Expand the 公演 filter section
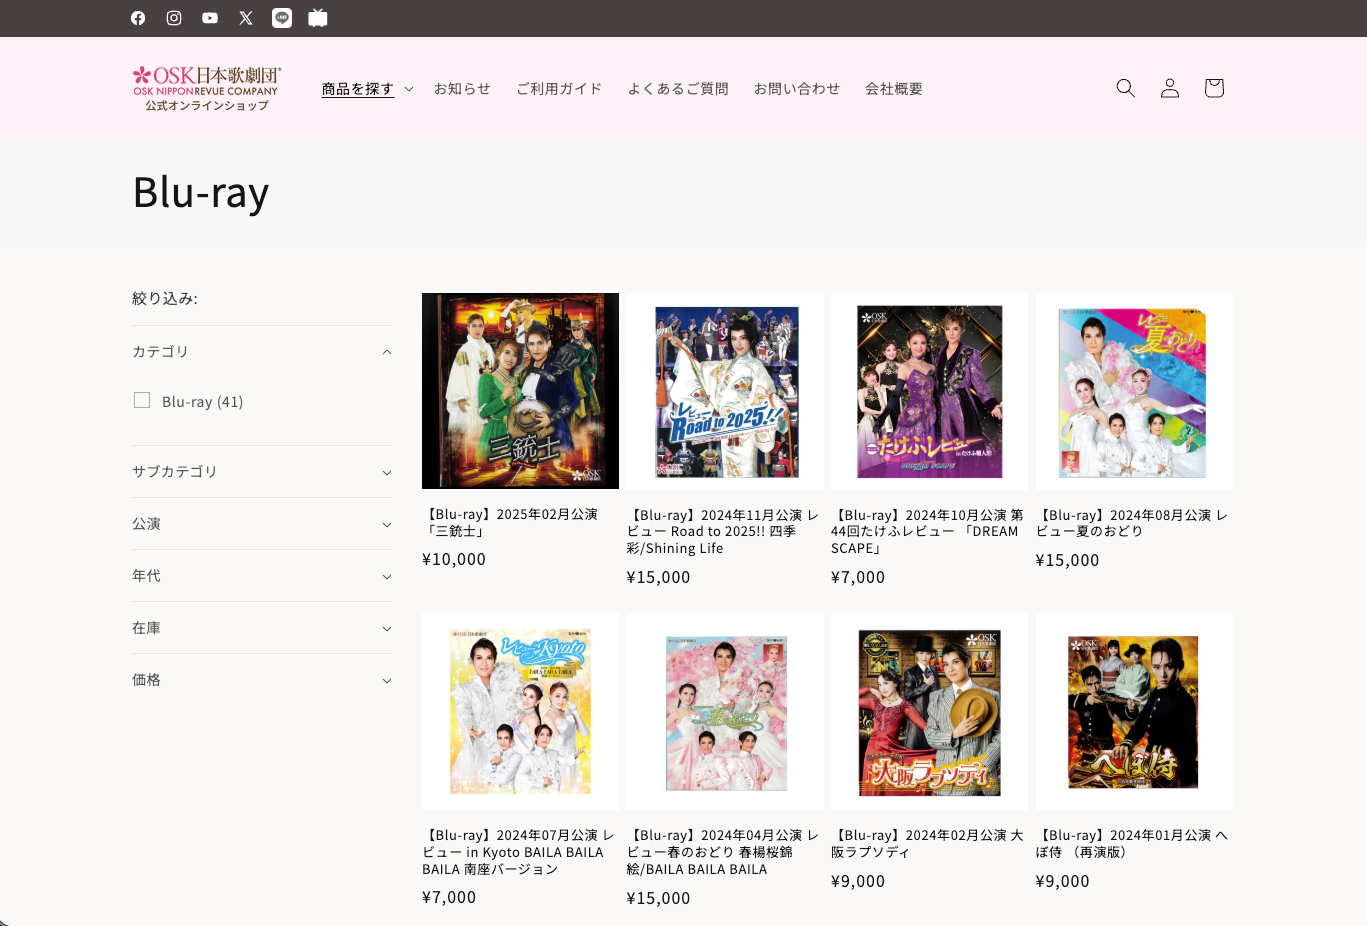This screenshot has height=926, width=1367. pos(386,524)
